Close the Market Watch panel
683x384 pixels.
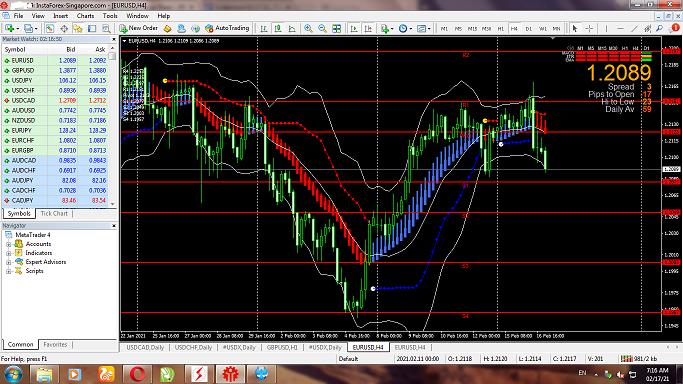click(114, 39)
